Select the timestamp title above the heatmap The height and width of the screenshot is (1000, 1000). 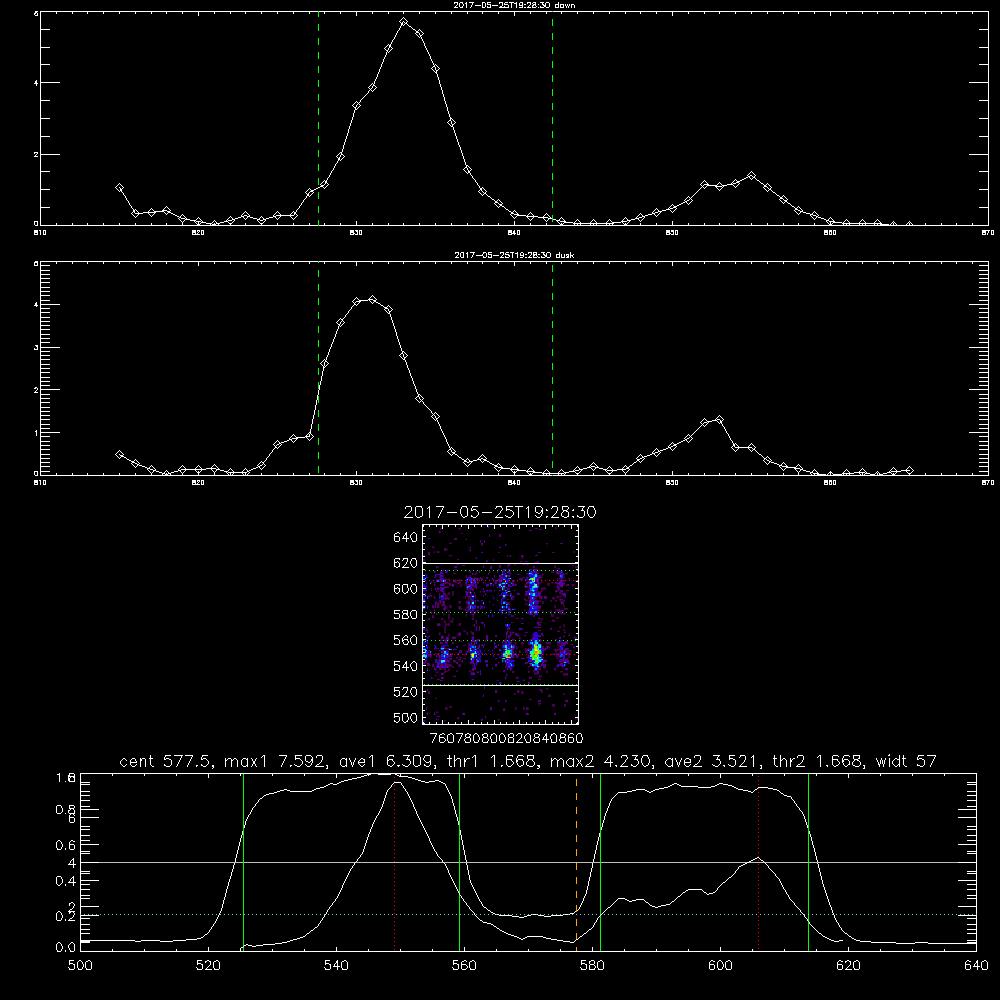click(x=500, y=512)
